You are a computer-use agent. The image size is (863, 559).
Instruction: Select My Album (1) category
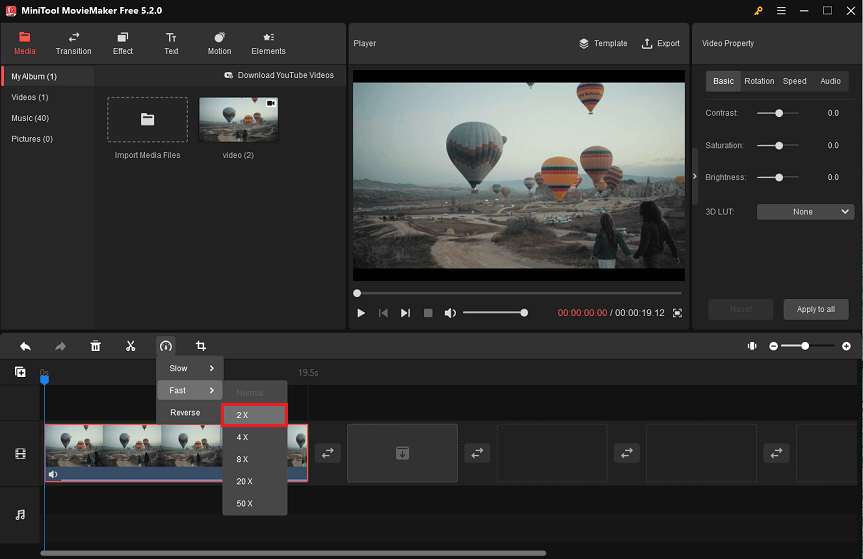coord(48,76)
